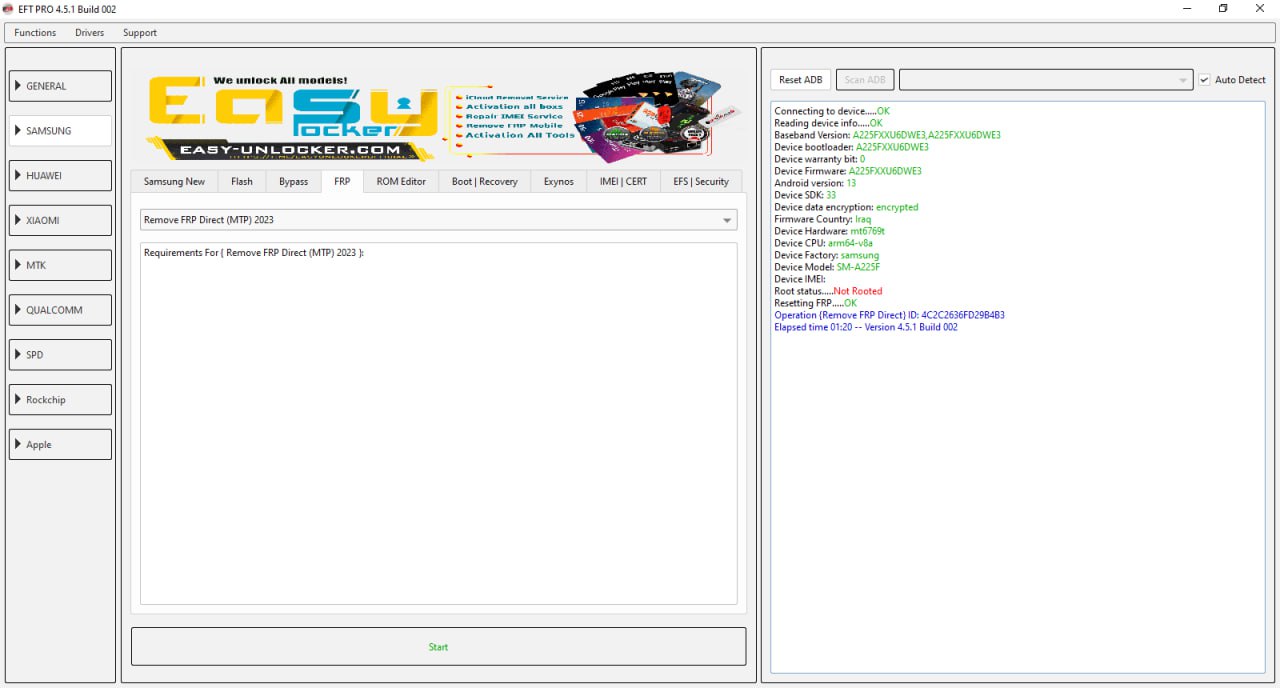
Task: Expand the Rockchip category
Action: [60, 400]
